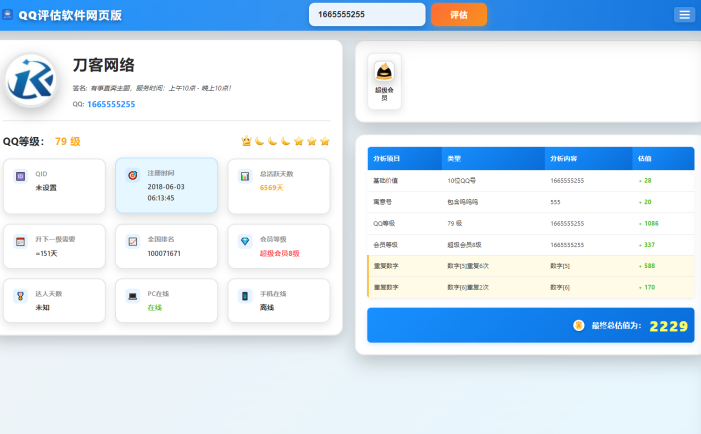This screenshot has width=701, height=434.
Task: Click the 离线 mobile status text
Action: pos(266,308)
